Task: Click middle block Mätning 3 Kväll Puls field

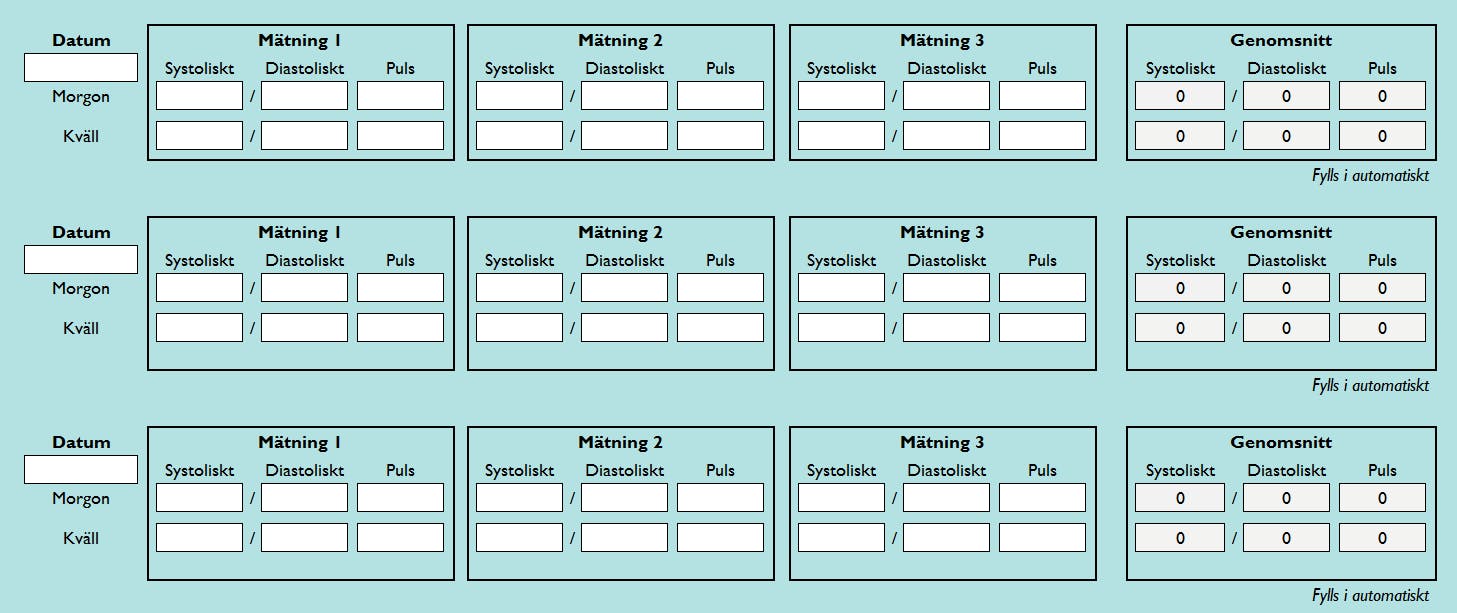Action: (x=1042, y=328)
